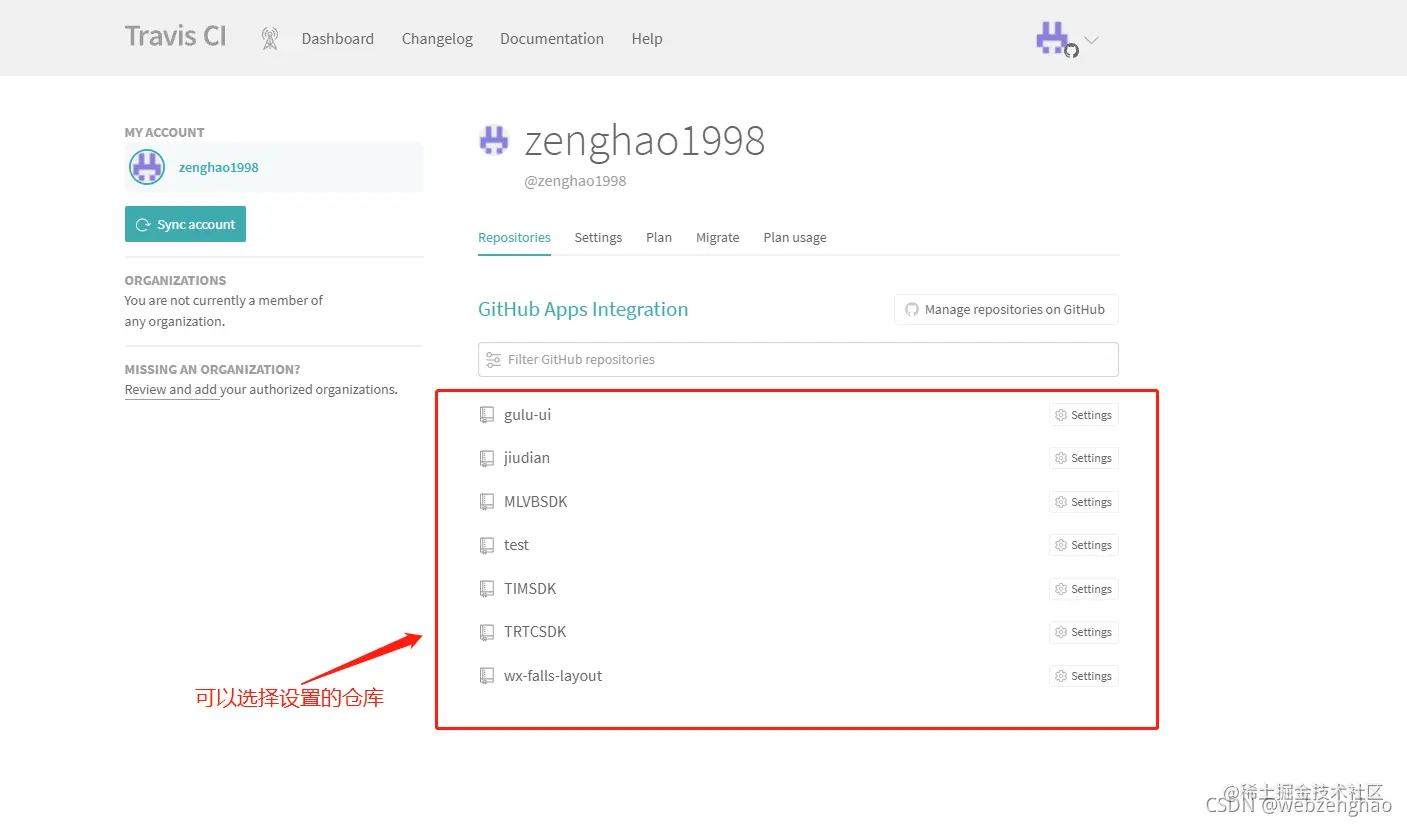Open Settings for the TRTCSDK repository

(x=1084, y=632)
